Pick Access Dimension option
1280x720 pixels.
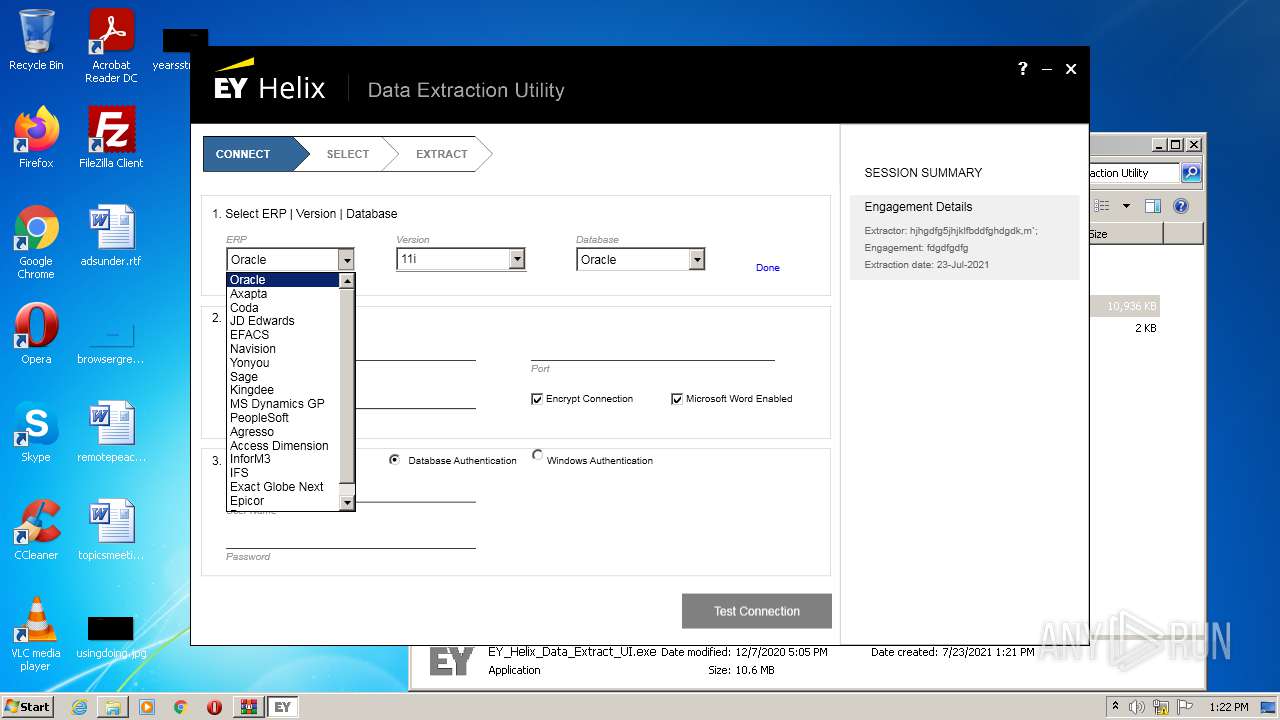tap(283, 446)
